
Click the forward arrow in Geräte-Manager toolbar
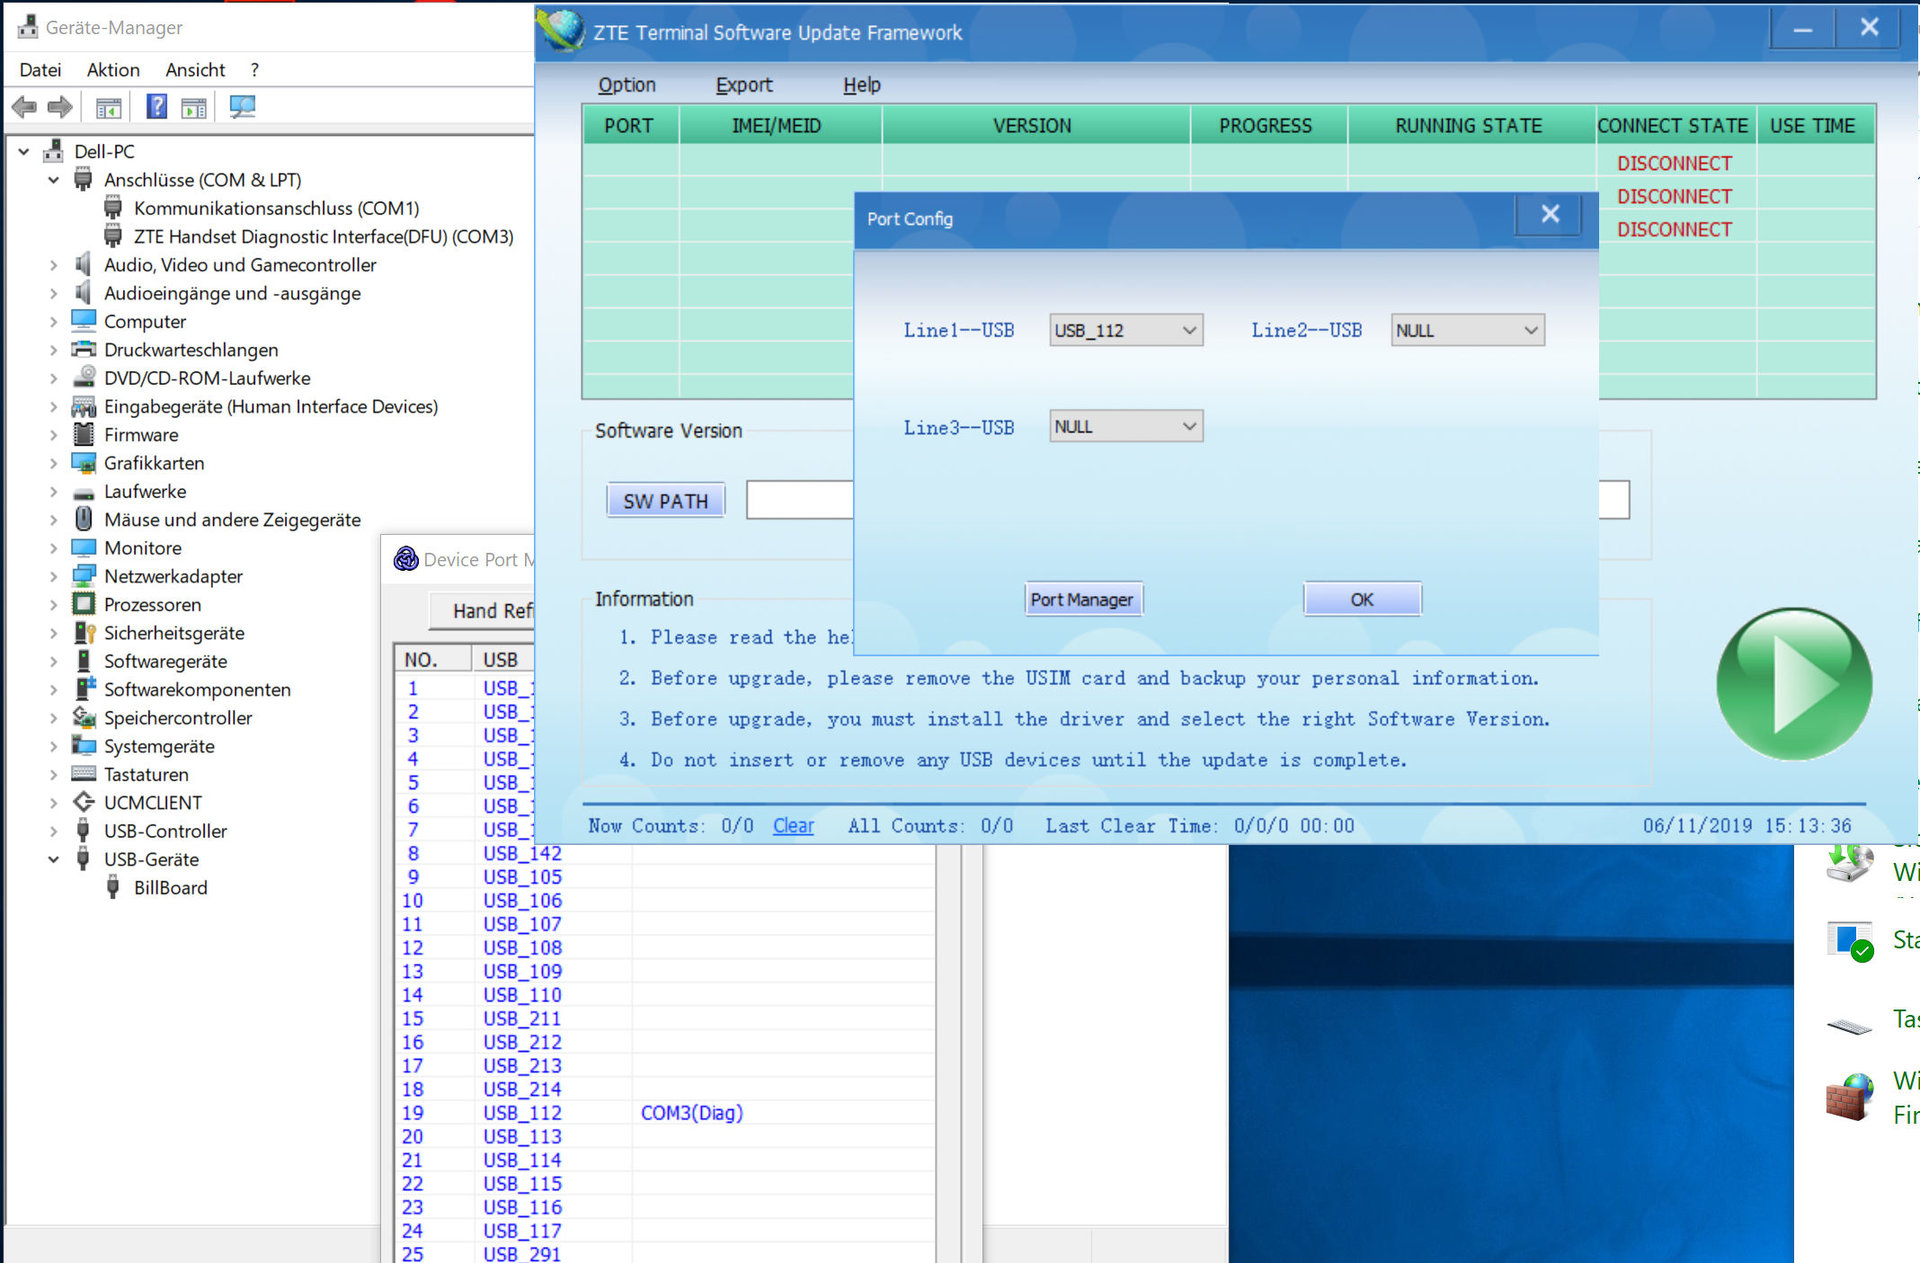click(60, 107)
